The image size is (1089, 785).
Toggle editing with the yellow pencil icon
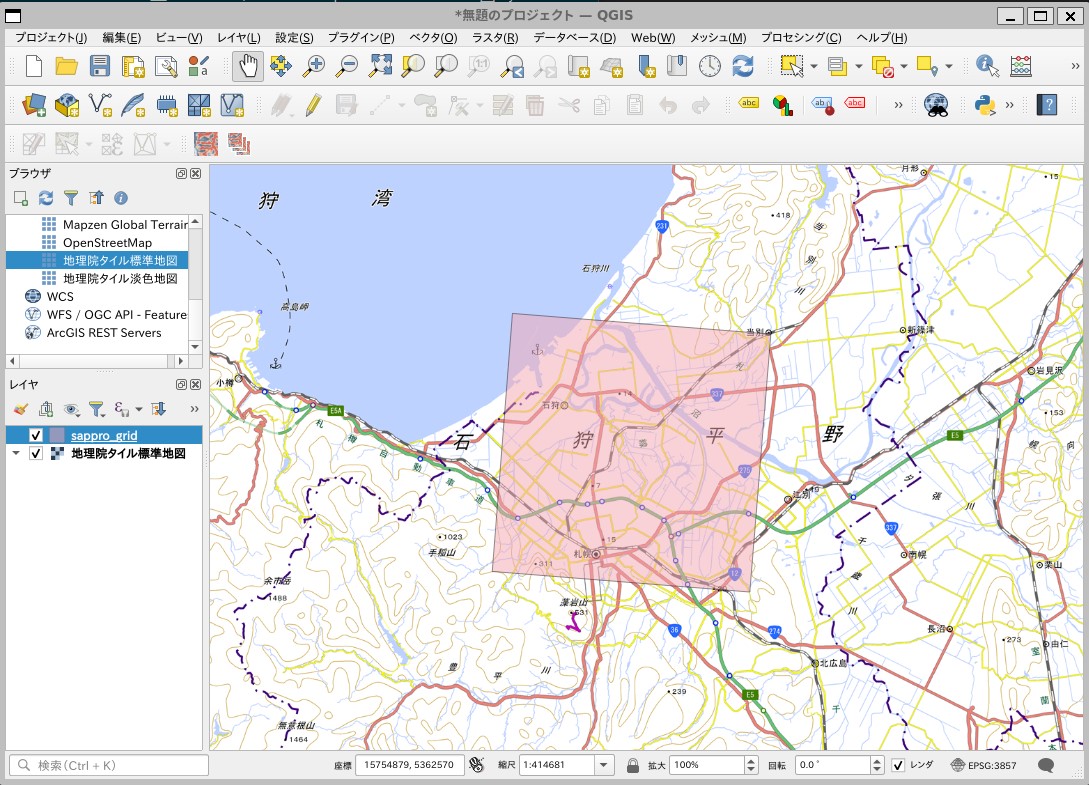(x=313, y=106)
